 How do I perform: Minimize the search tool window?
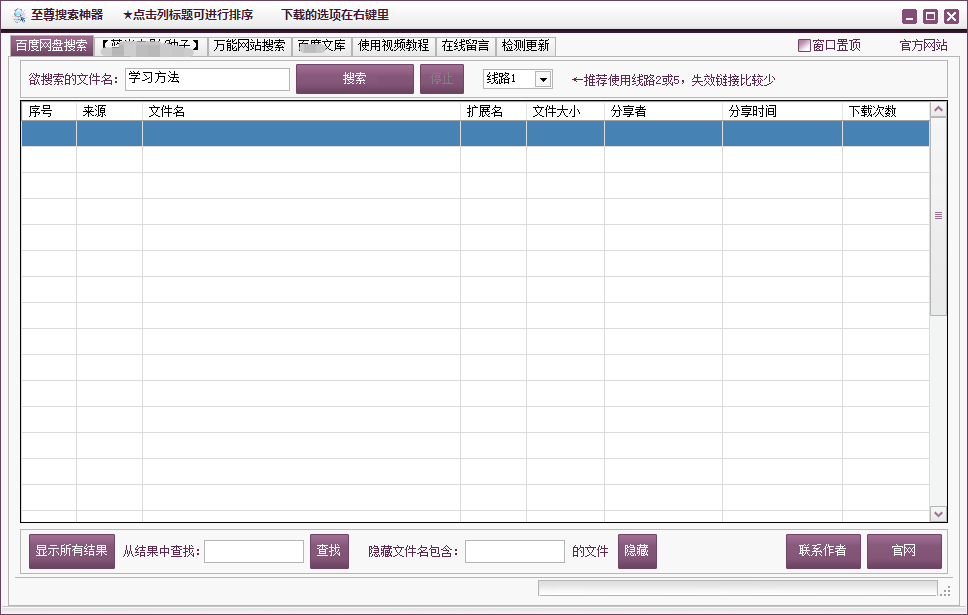(x=909, y=17)
